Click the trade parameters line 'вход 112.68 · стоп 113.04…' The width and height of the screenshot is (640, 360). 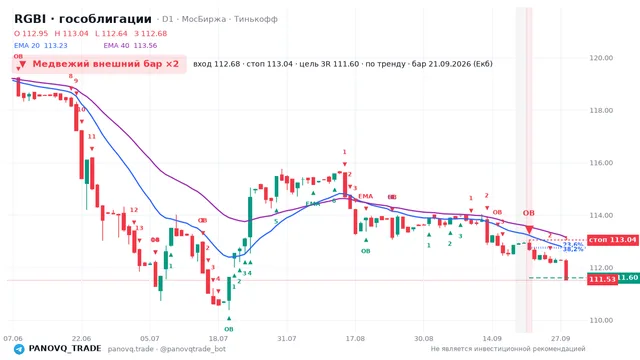coord(343,64)
